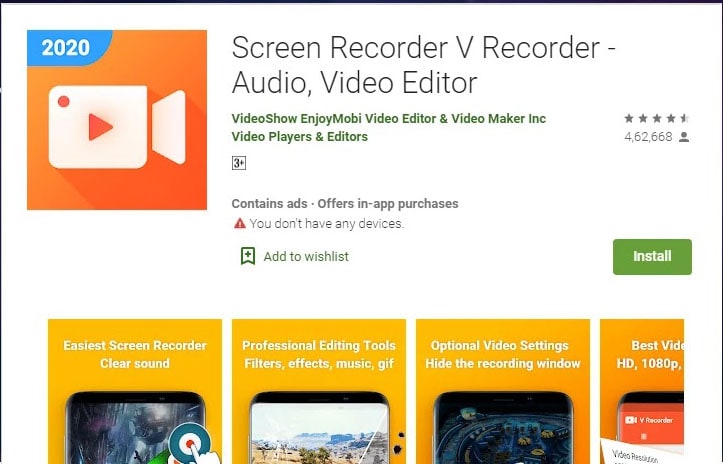
Task: Click the wishlist bookmark icon
Action: [x=248, y=256]
